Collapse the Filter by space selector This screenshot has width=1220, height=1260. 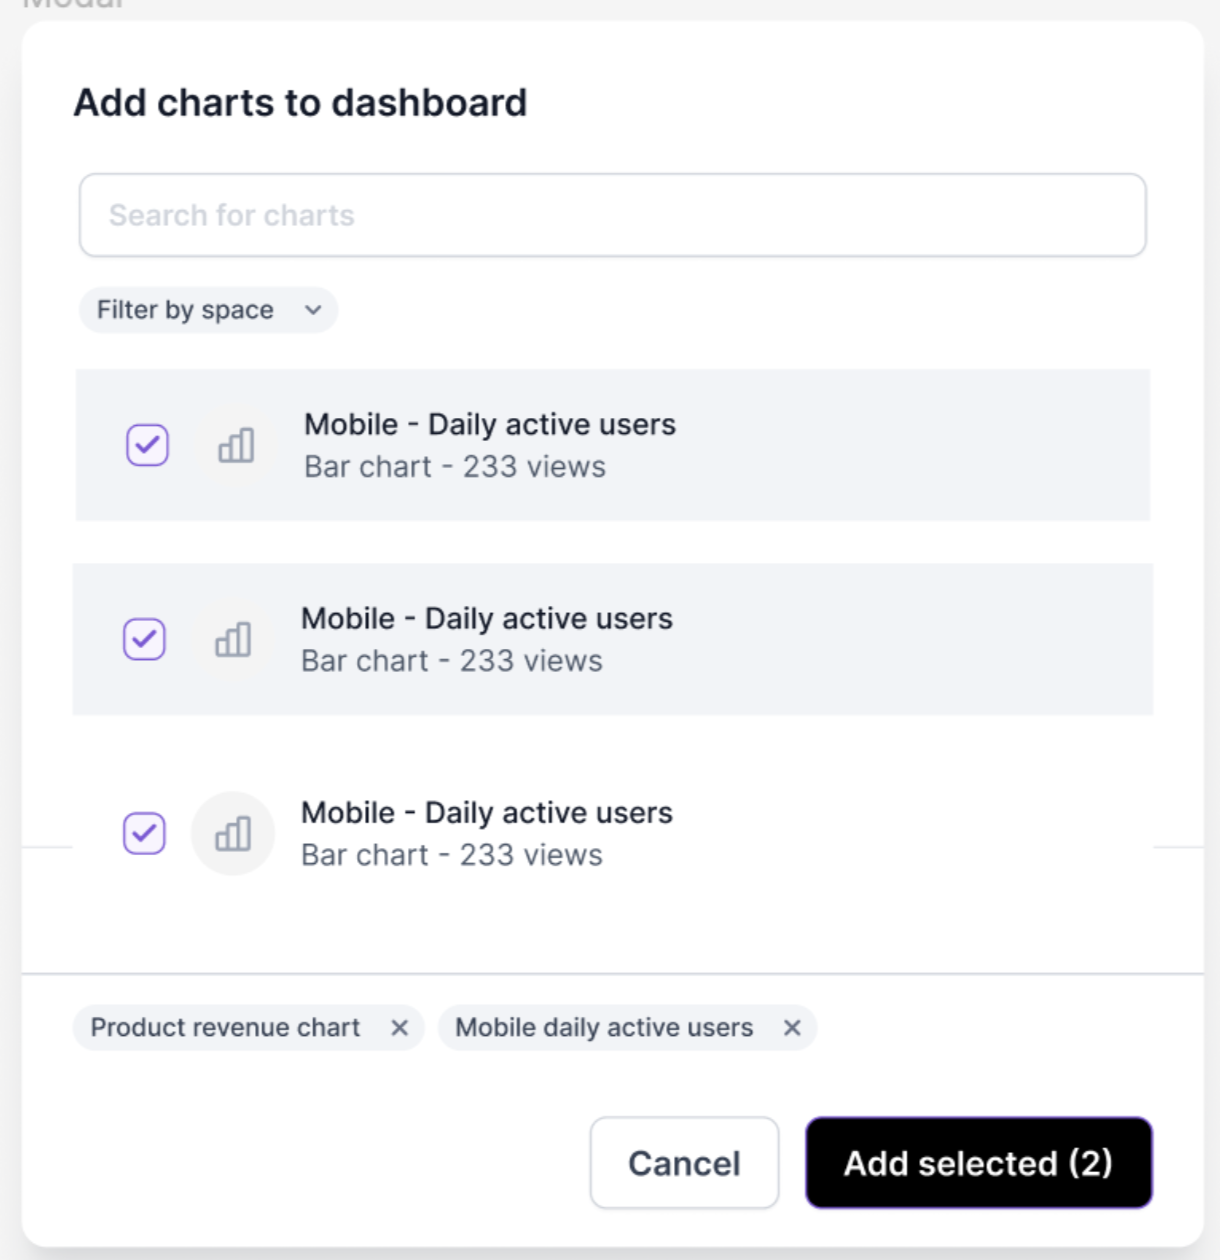pyautogui.click(x=207, y=310)
